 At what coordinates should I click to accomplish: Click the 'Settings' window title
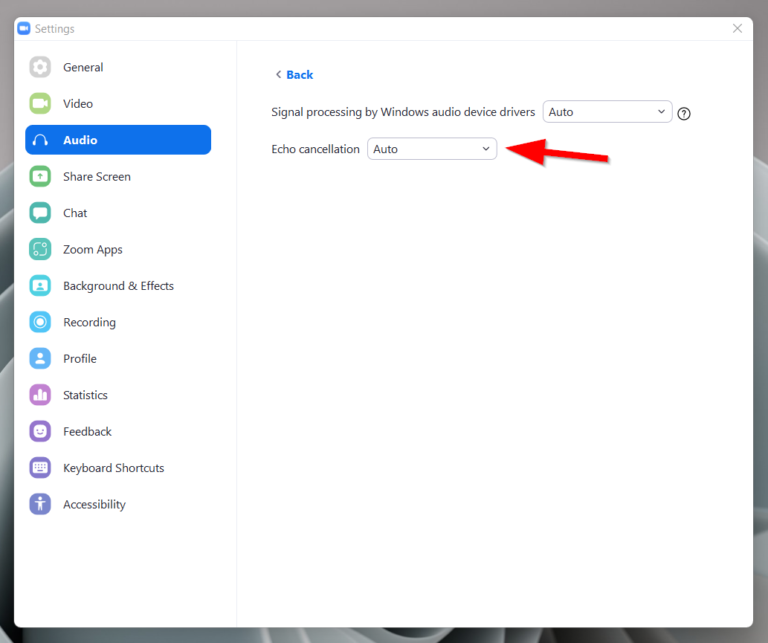point(54,29)
